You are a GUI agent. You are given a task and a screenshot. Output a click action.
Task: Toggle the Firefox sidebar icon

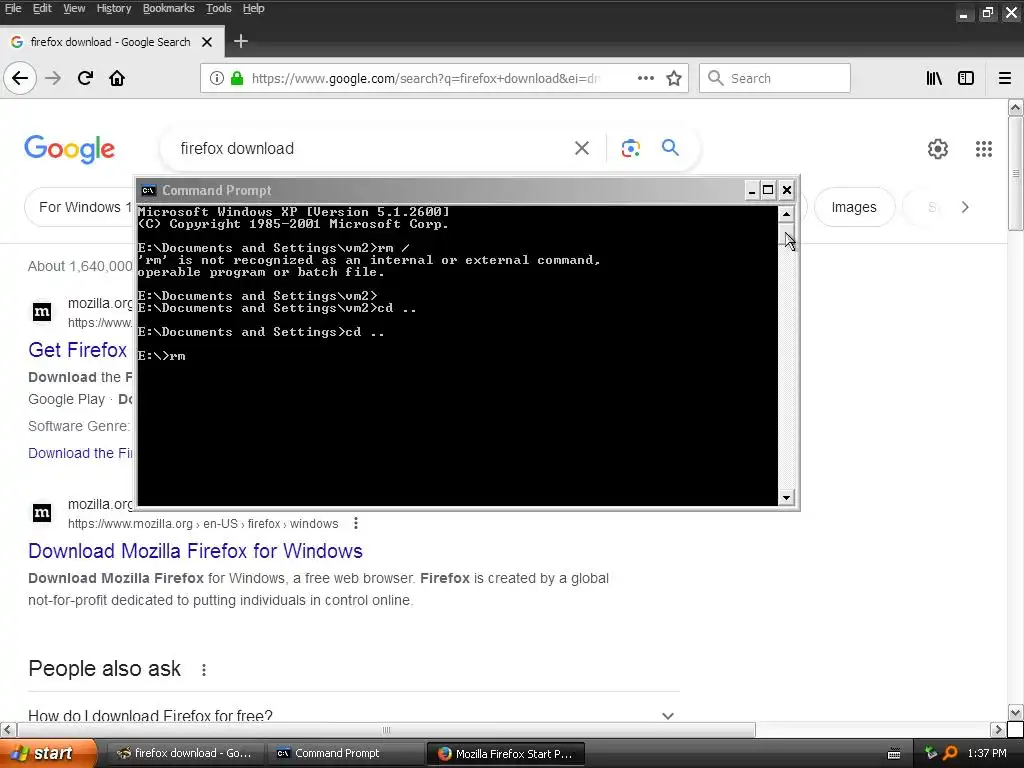coord(966,78)
